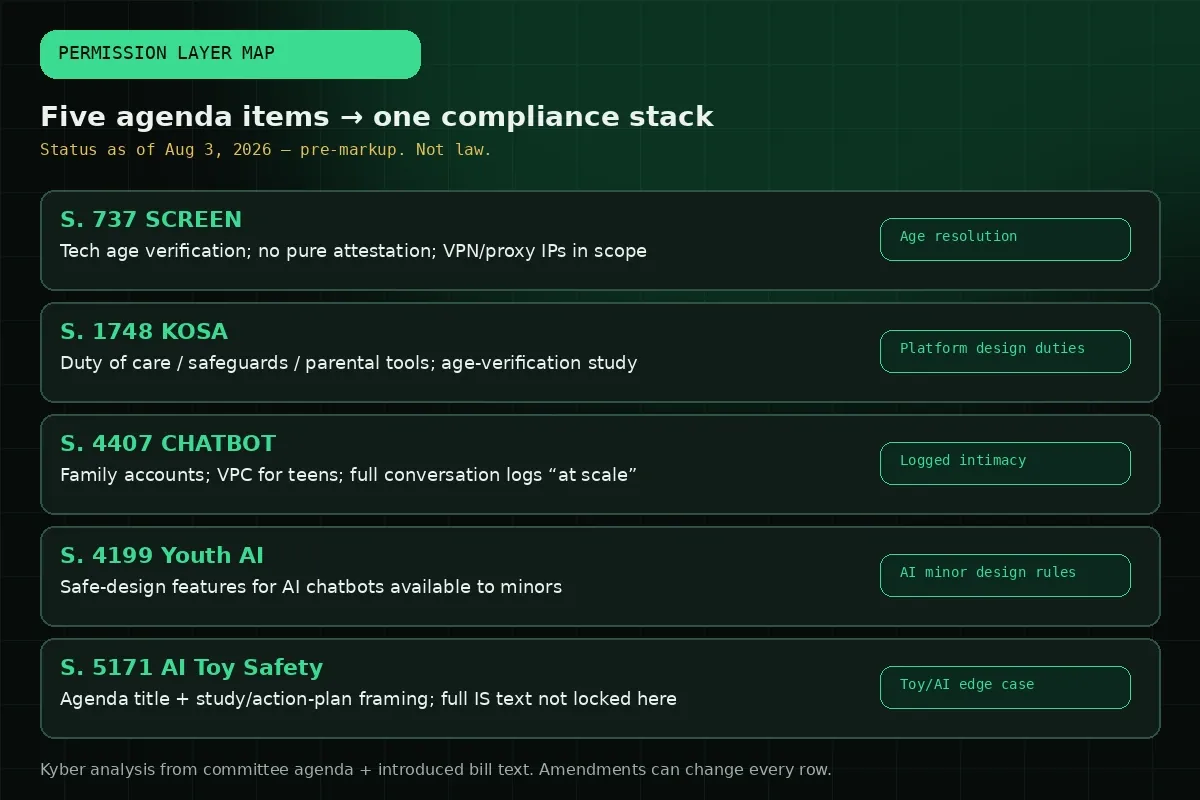Select the Age resolution tag
Screen dimensions: 1200x800
(x=1005, y=239)
